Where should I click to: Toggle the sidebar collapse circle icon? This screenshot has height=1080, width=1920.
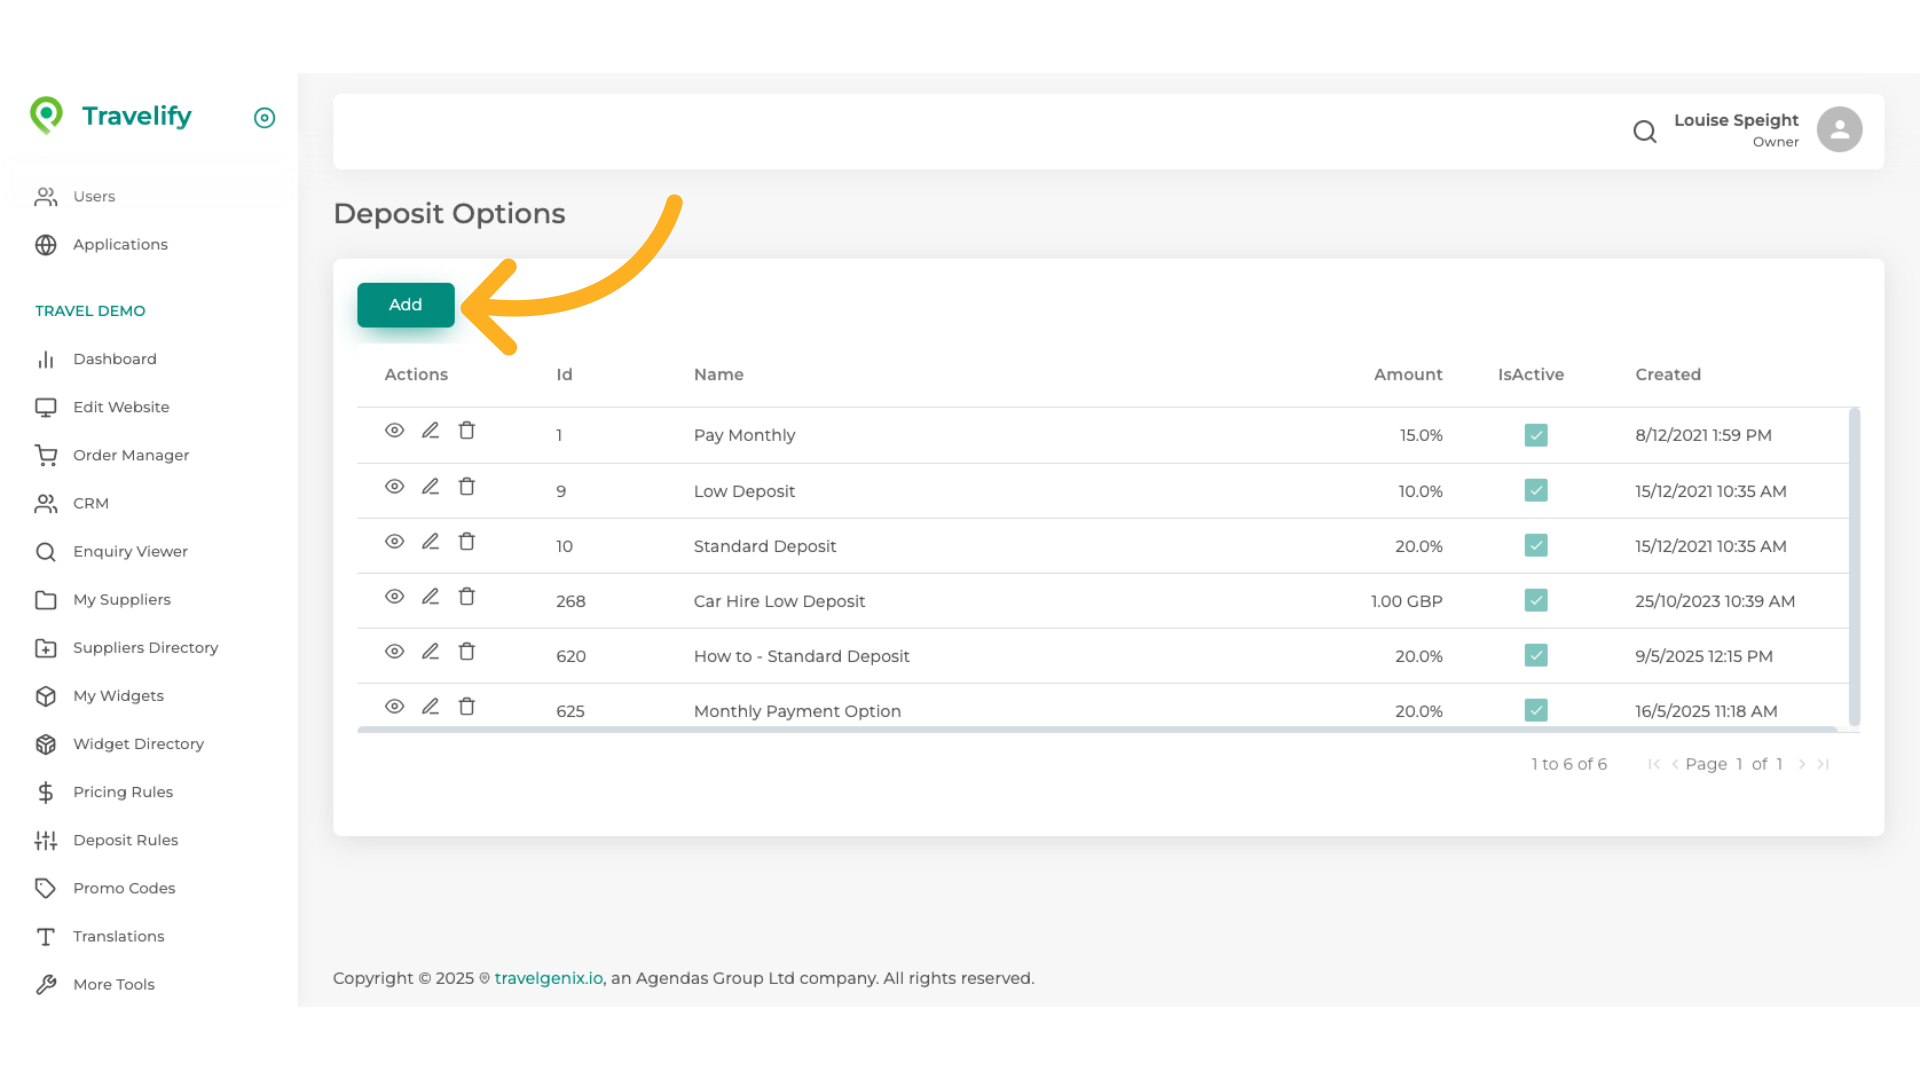[x=264, y=118]
